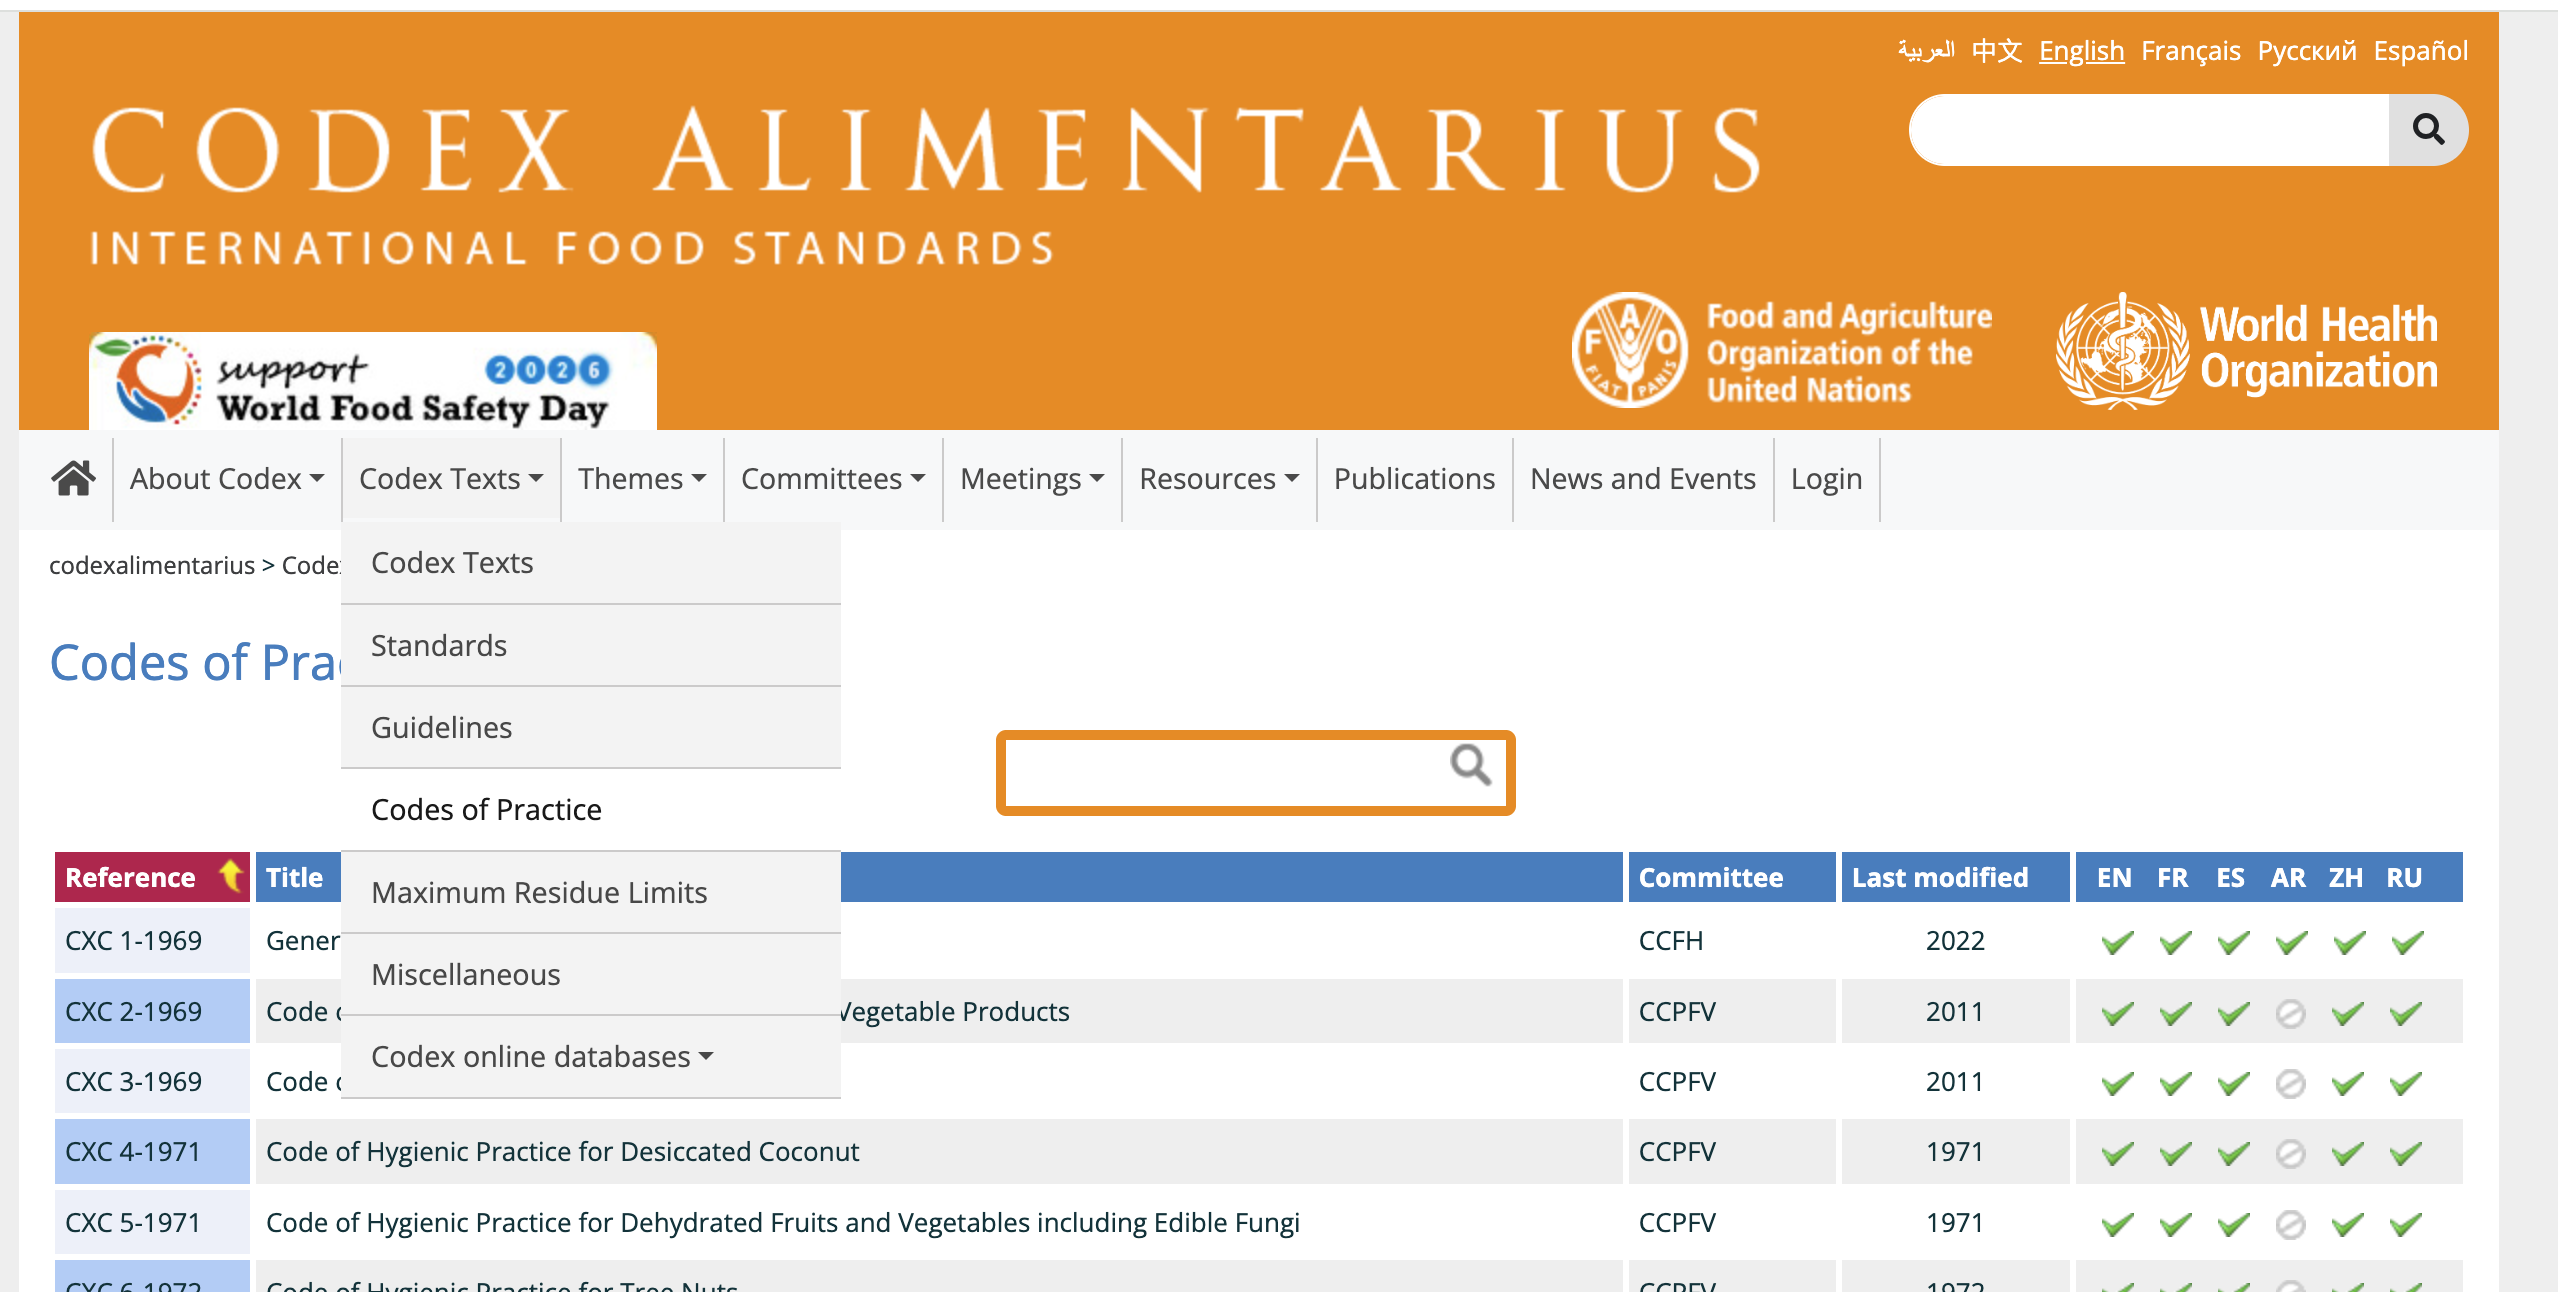Viewport: 2558px width, 1292px height.
Task: Click reference CXC 3-1969
Action: click(133, 1082)
